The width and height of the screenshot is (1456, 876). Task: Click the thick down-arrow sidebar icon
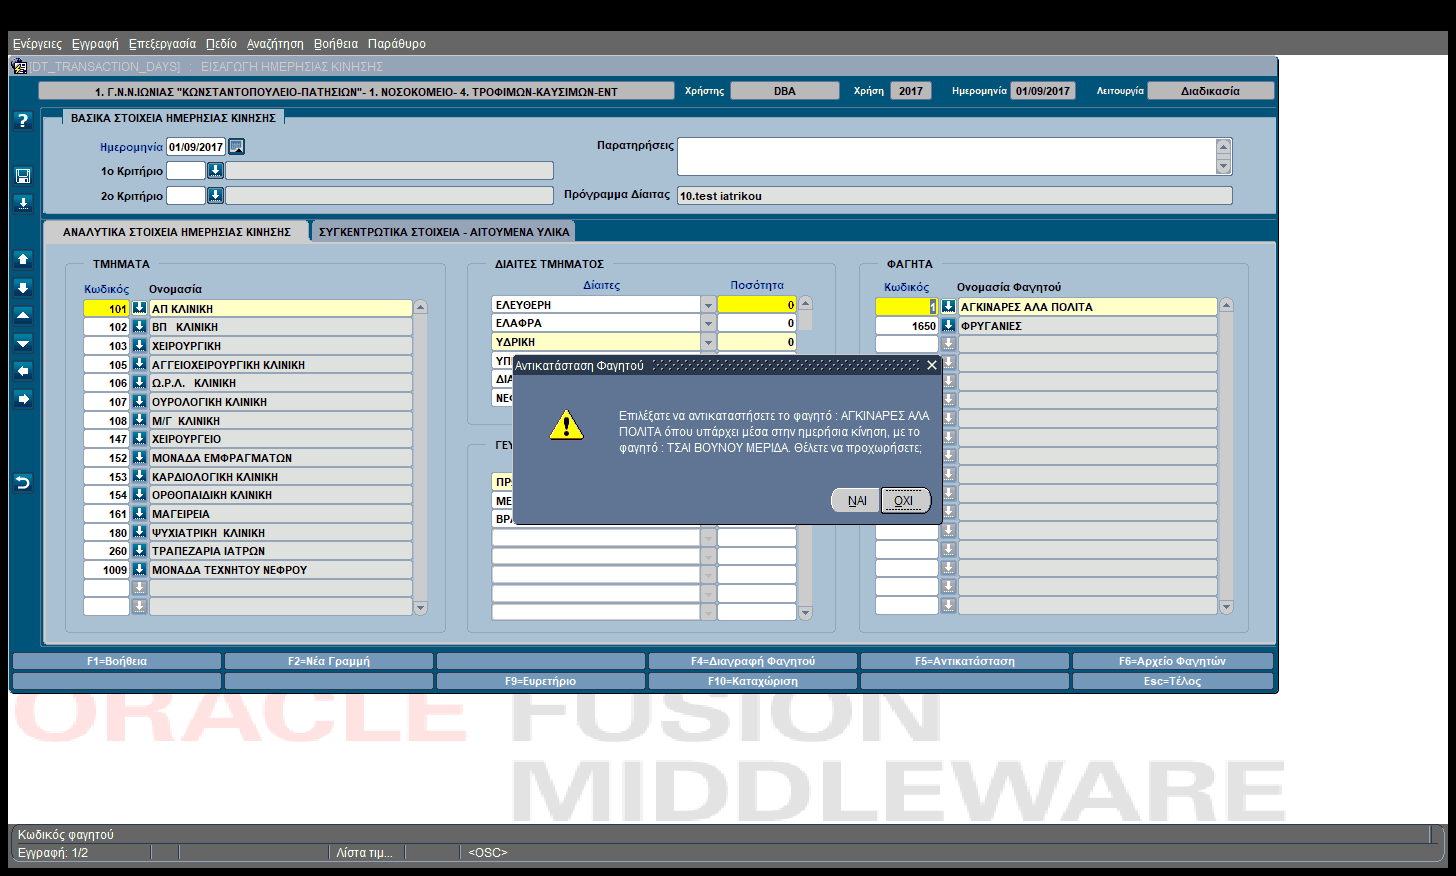[23, 287]
